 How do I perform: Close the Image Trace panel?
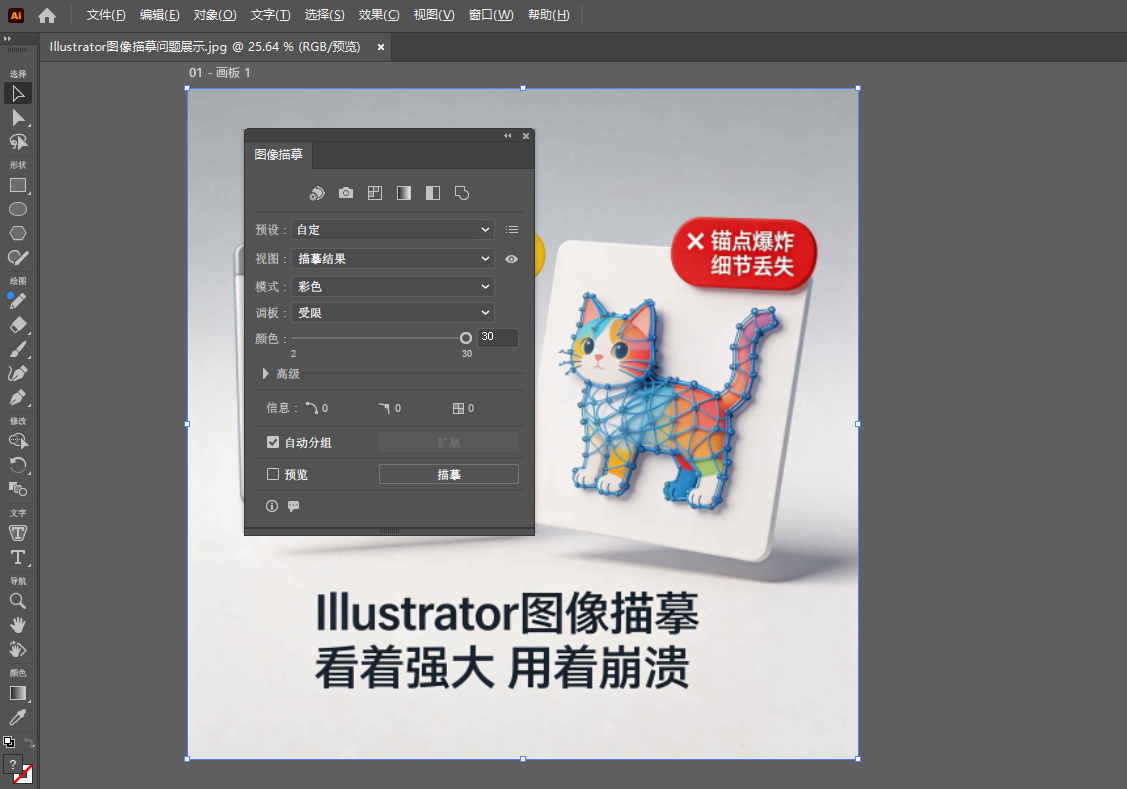tap(526, 136)
